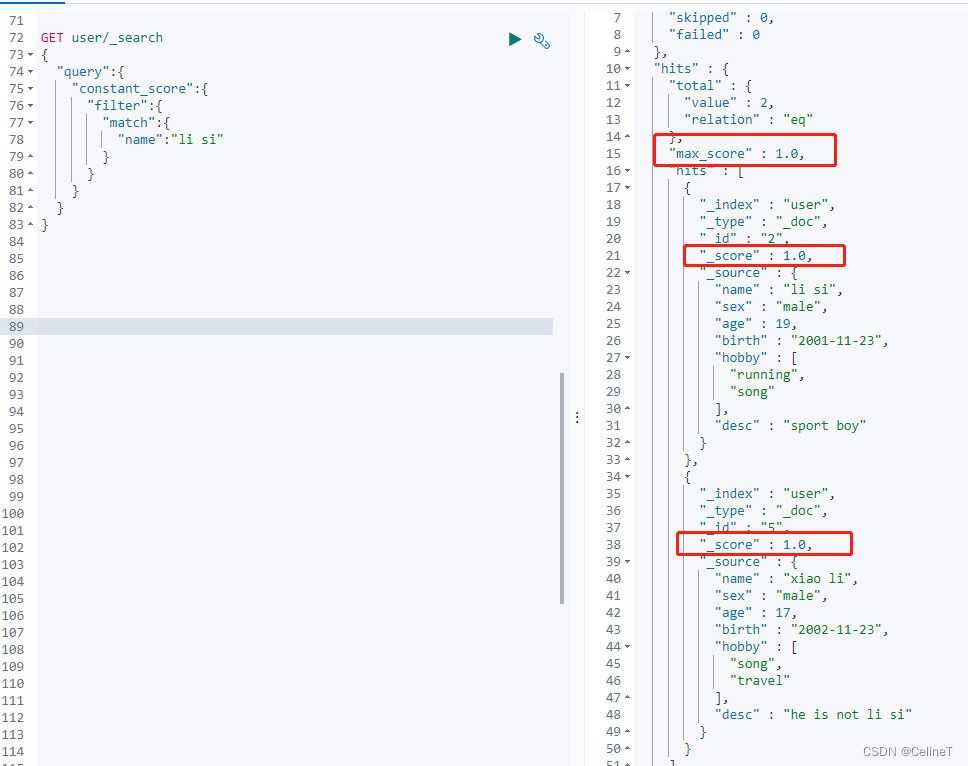Collapse the first _source object on line 22

629,272
